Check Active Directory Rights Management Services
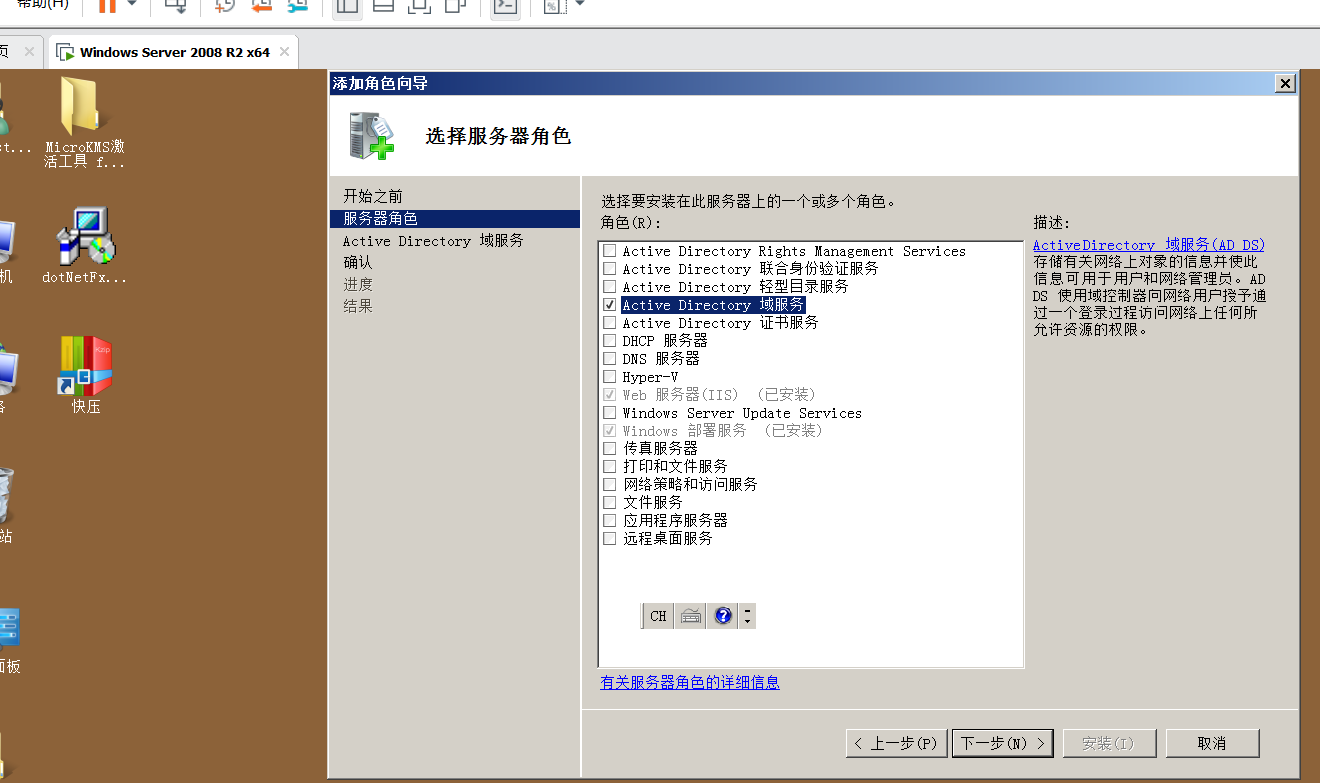Image resolution: width=1320 pixels, height=783 pixels. [x=610, y=251]
